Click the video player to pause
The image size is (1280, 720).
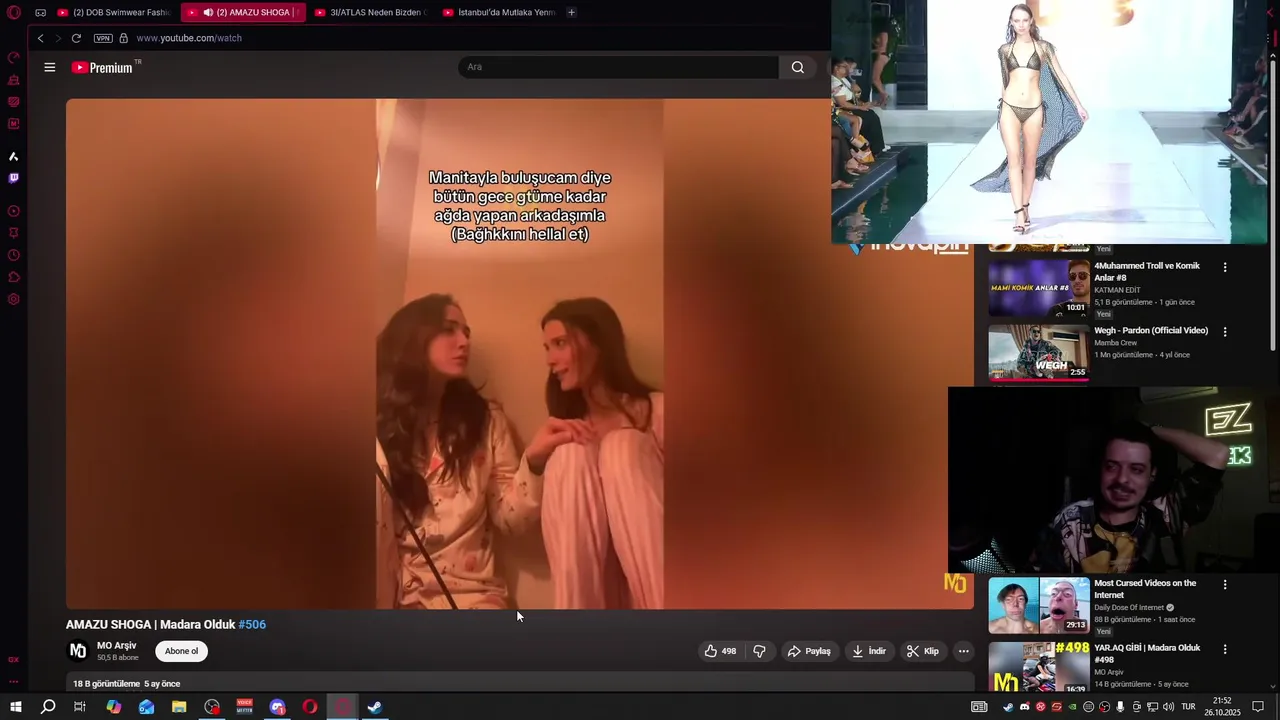tap(519, 353)
